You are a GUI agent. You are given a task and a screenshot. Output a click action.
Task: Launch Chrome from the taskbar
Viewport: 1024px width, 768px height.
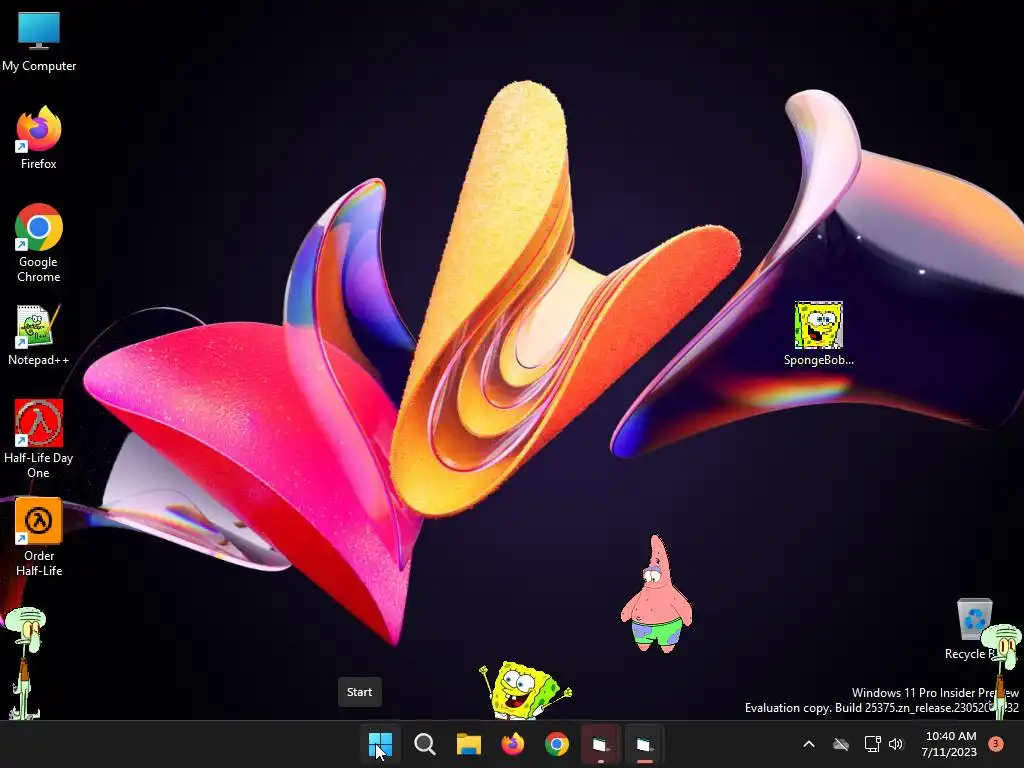tap(556, 744)
